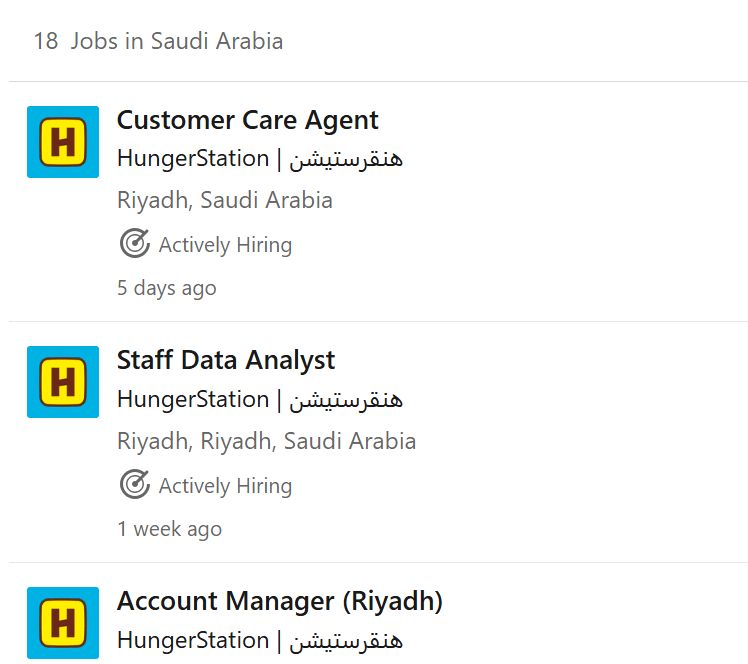
Task: Click the 18 Jobs in Saudi Arabia heading
Action: tap(158, 41)
